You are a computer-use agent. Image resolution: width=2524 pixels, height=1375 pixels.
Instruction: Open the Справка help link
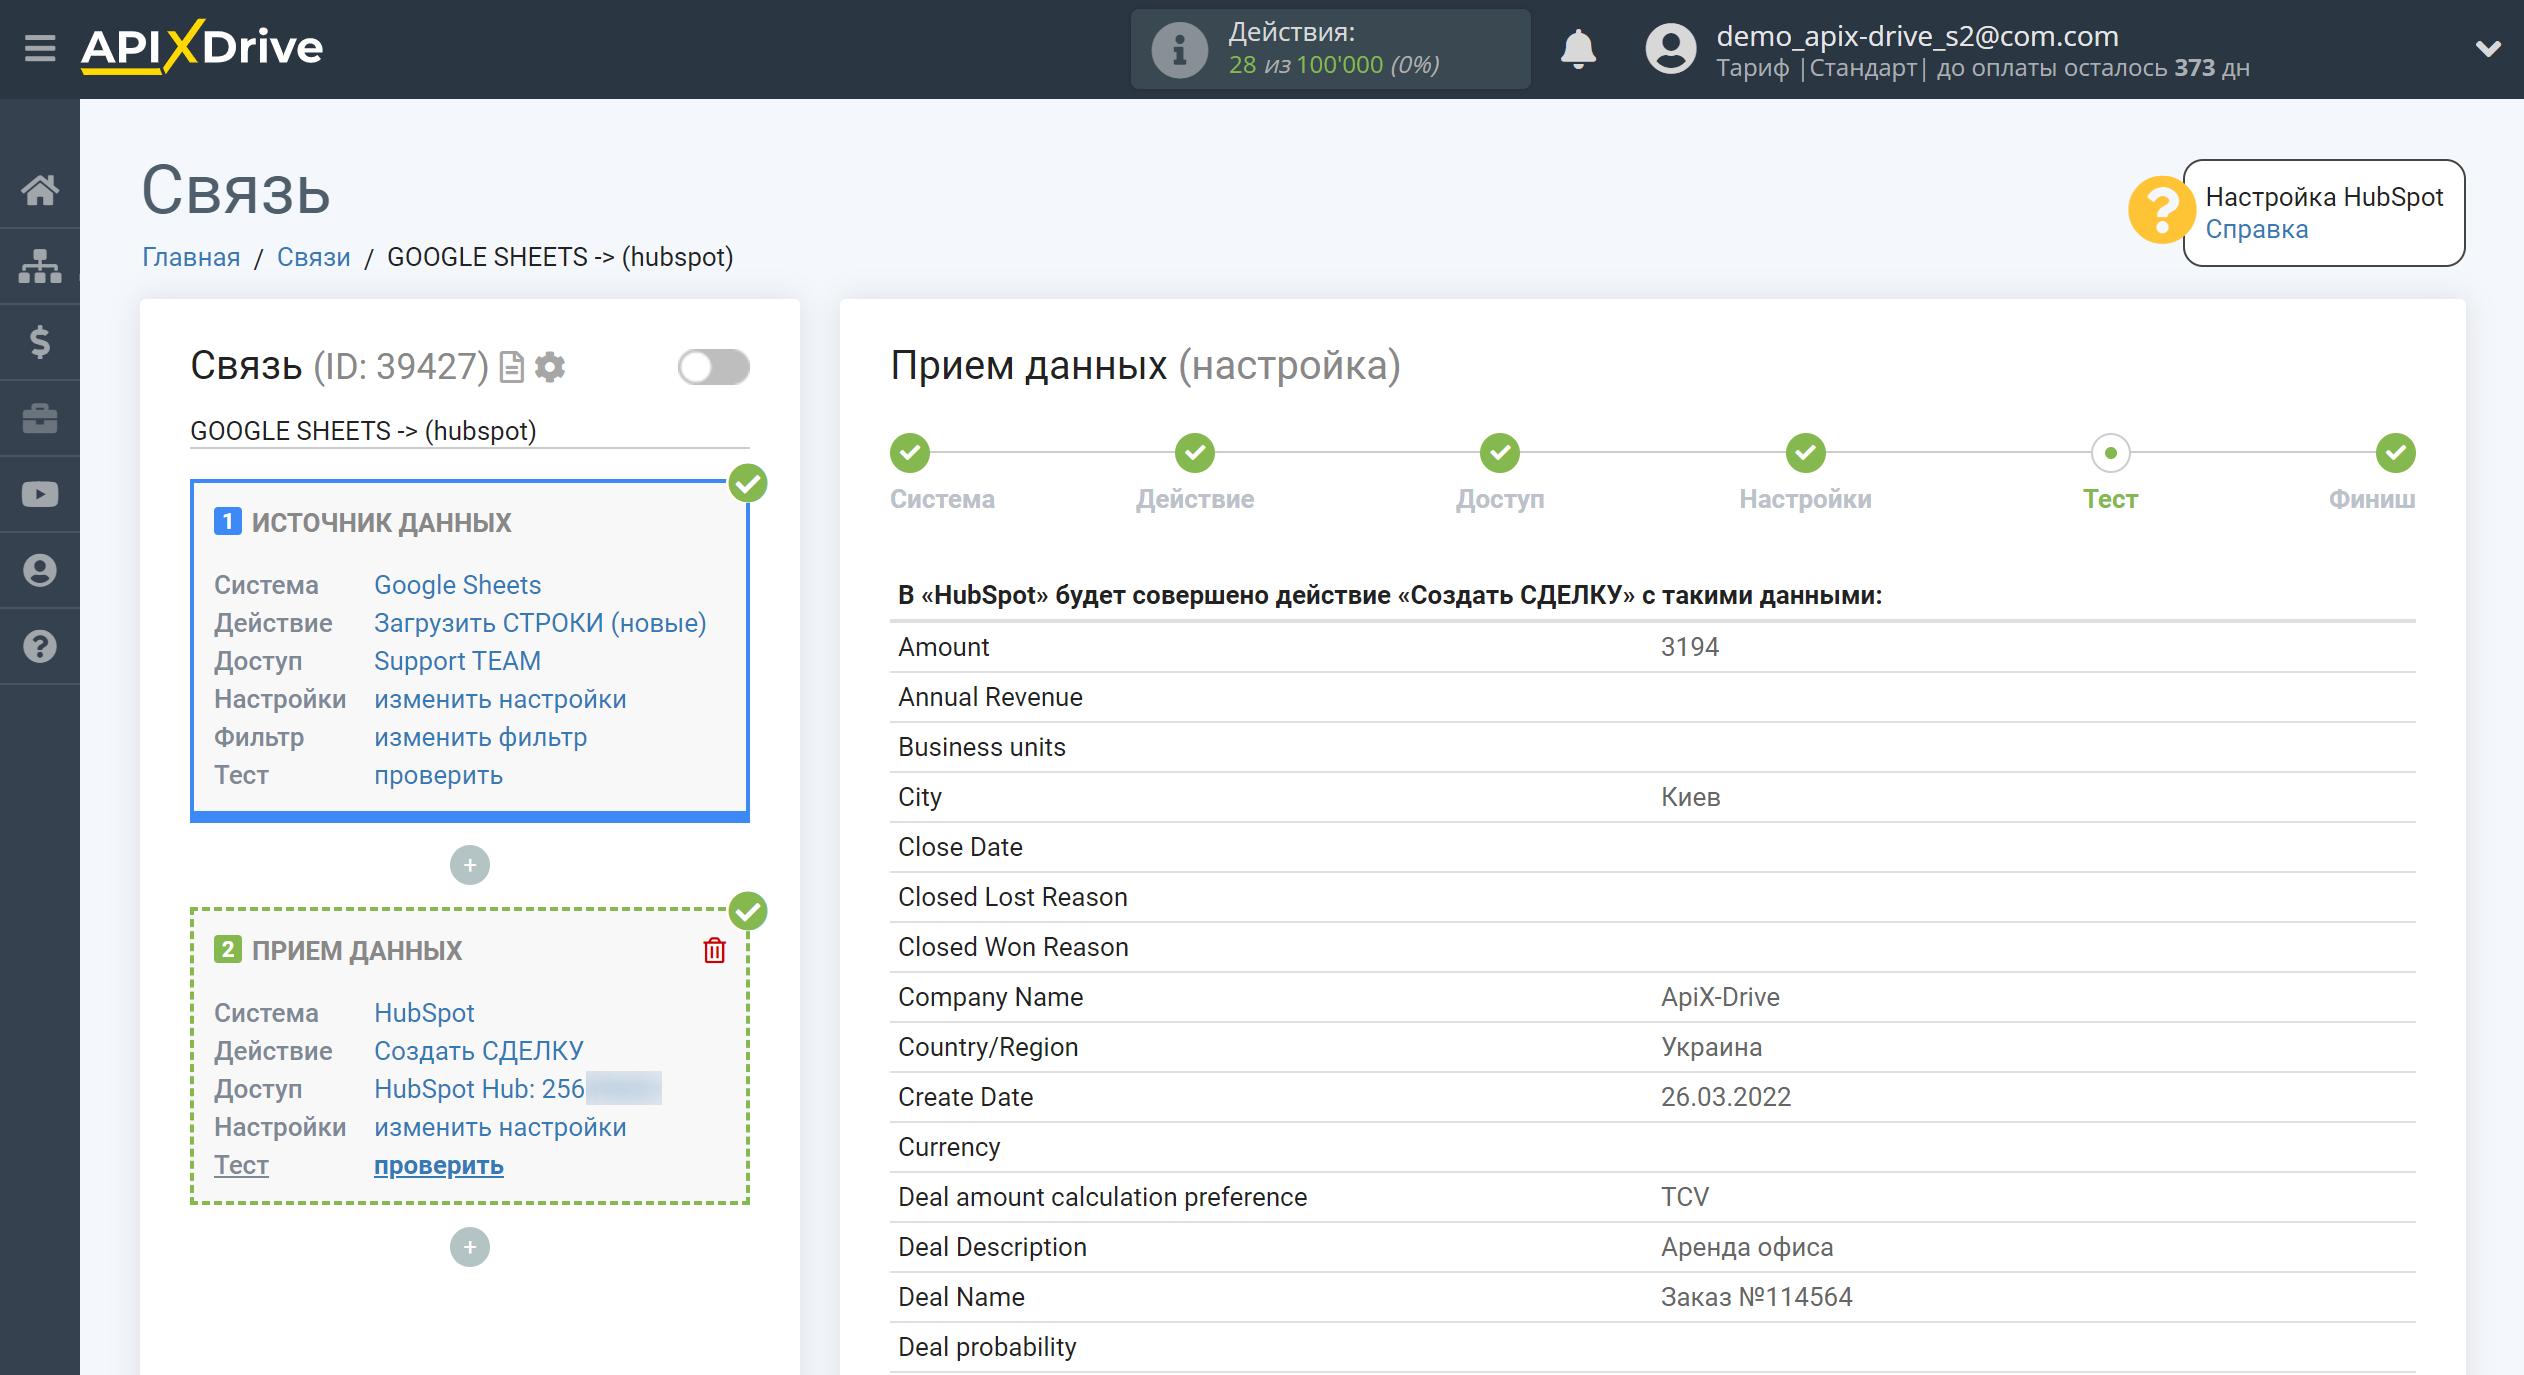(x=2257, y=230)
